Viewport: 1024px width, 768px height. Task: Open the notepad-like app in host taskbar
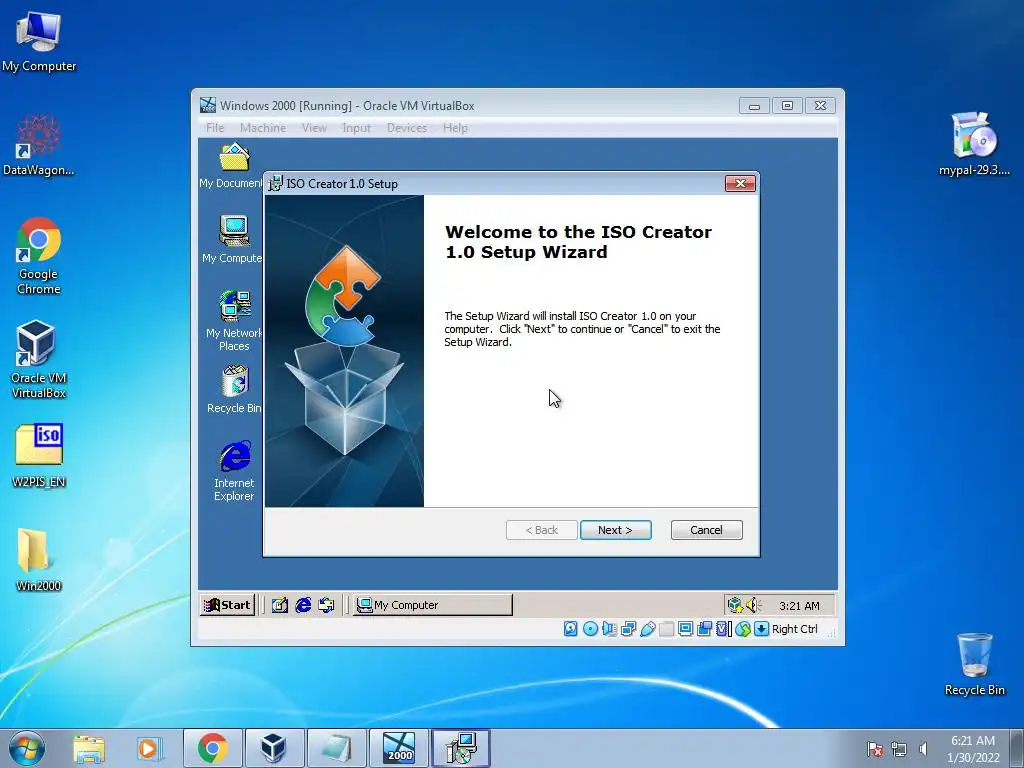coord(336,748)
